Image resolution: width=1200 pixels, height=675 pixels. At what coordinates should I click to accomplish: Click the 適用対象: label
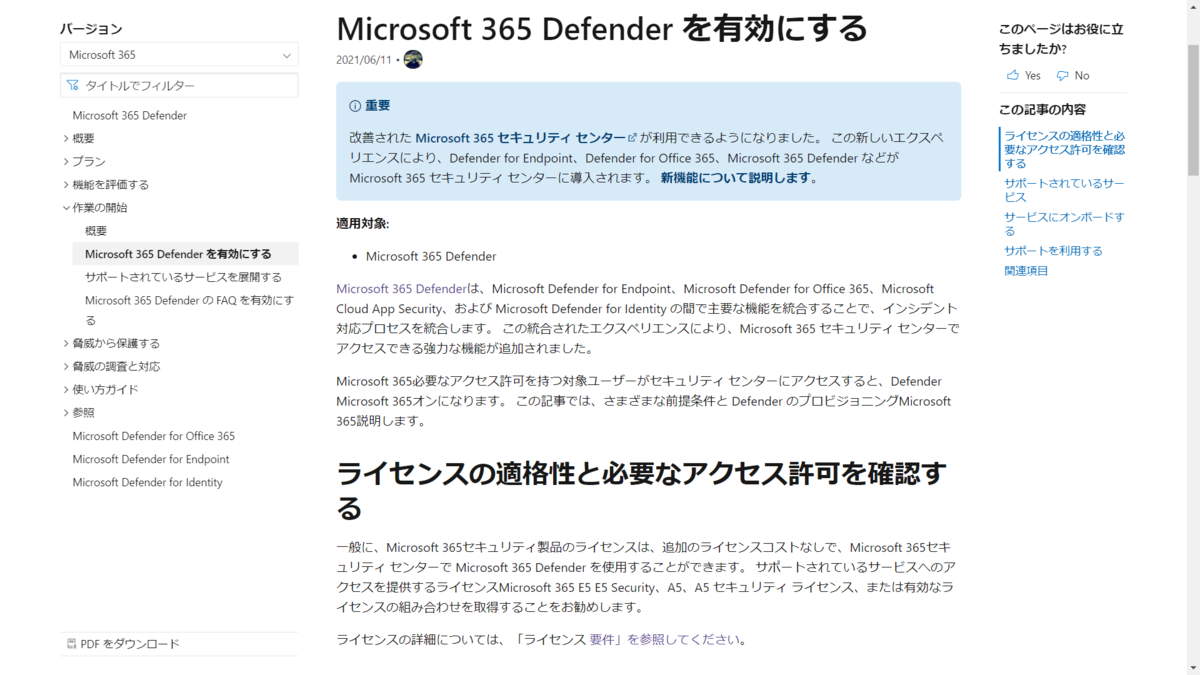pos(362,223)
